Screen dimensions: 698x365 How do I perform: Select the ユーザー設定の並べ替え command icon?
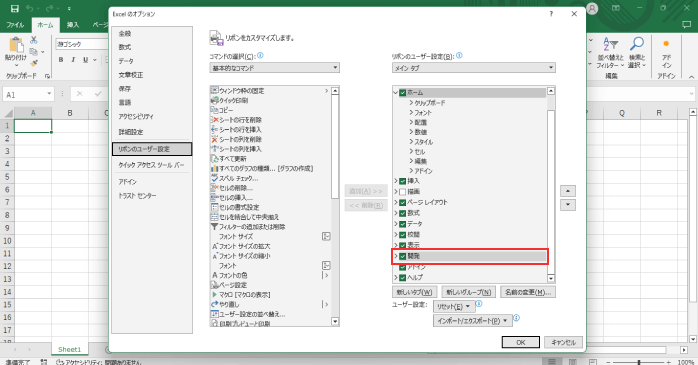pos(215,314)
